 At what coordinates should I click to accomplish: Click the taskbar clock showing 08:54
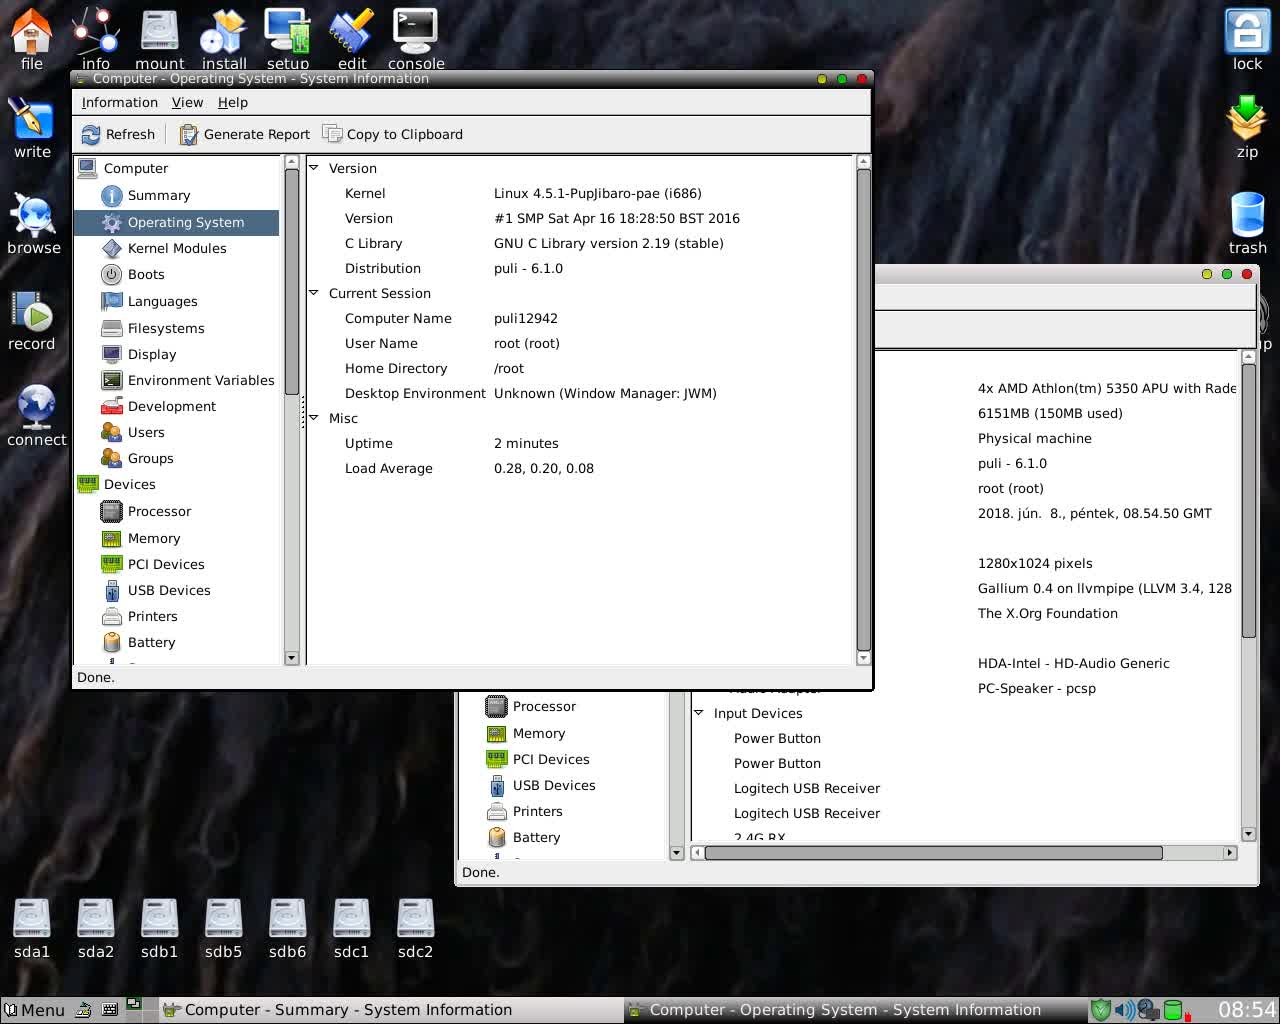(x=1246, y=1010)
